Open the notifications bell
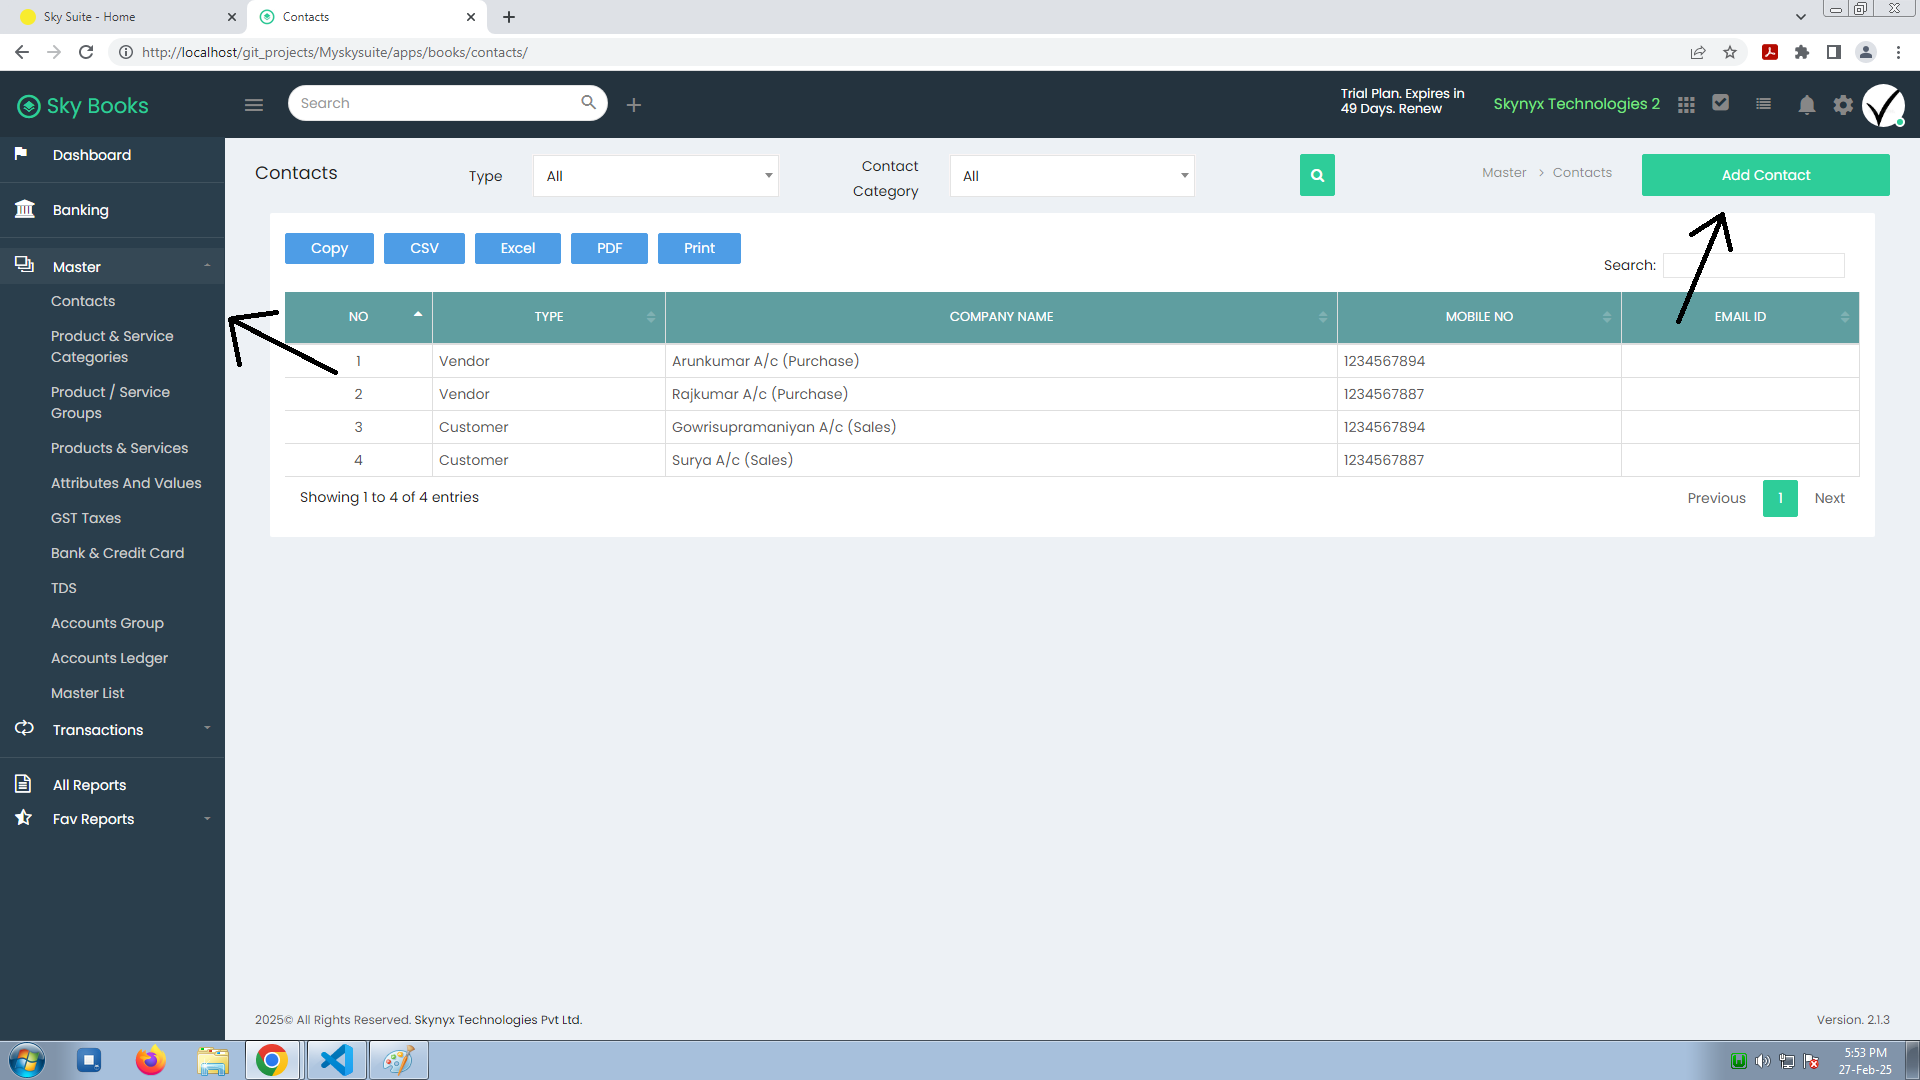This screenshot has width=1920, height=1080. tap(1806, 105)
